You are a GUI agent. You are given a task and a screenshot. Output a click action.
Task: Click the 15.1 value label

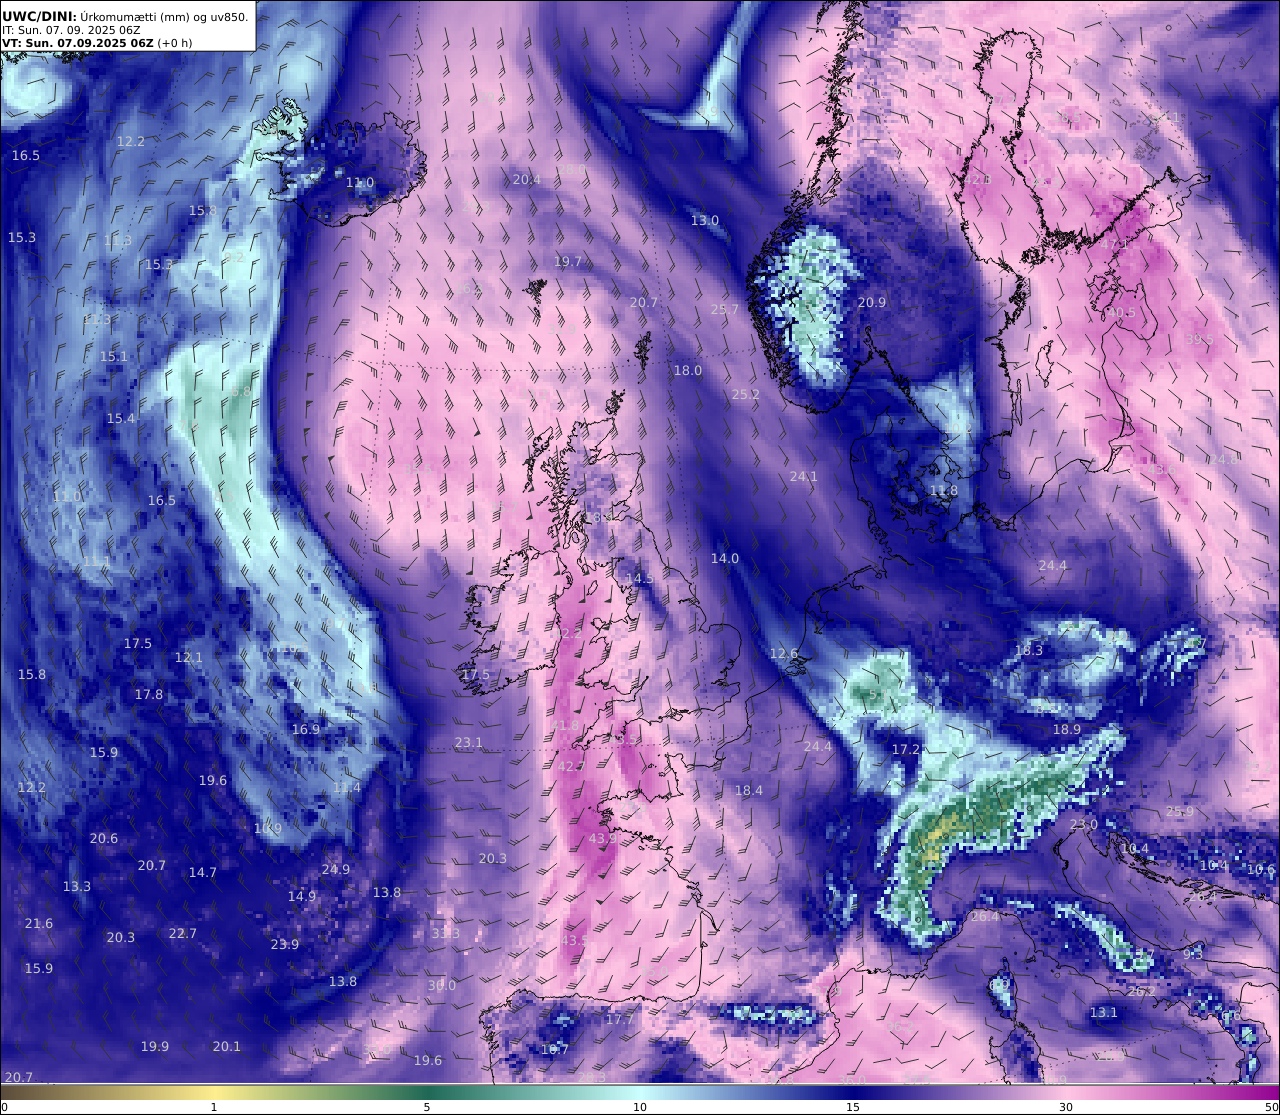(114, 356)
